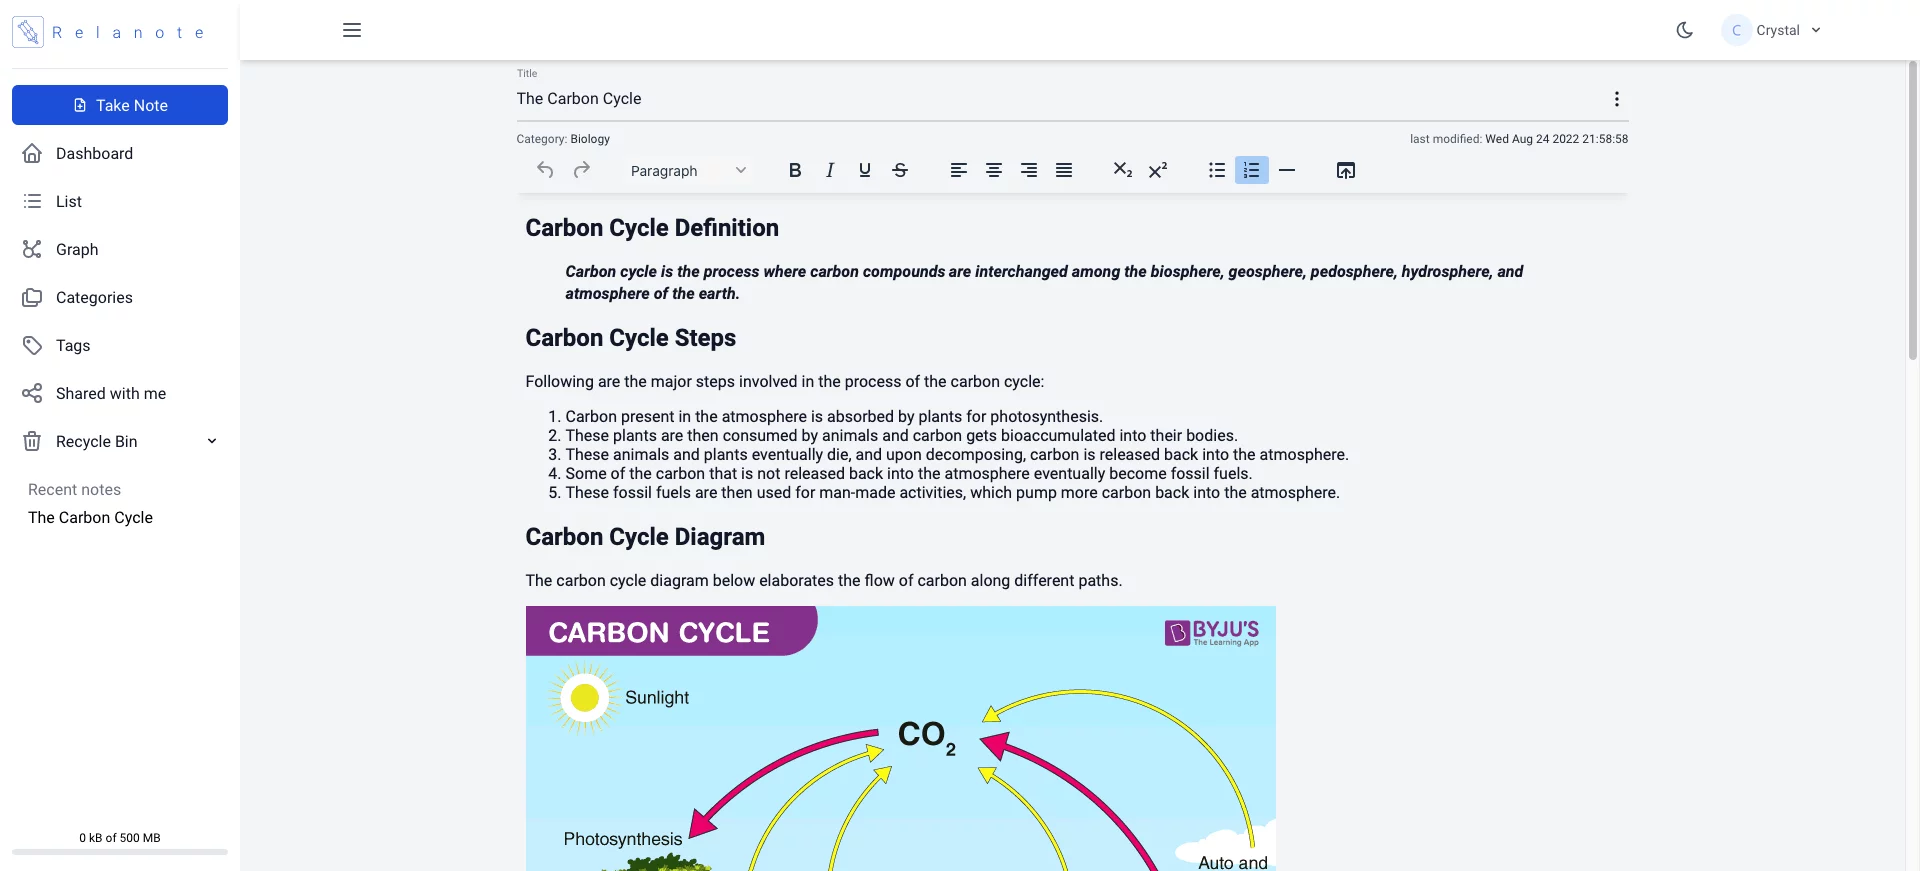Viewport: 1920px width, 871px height.
Task: Click the italic definition paragraph
Action: click(x=1044, y=282)
